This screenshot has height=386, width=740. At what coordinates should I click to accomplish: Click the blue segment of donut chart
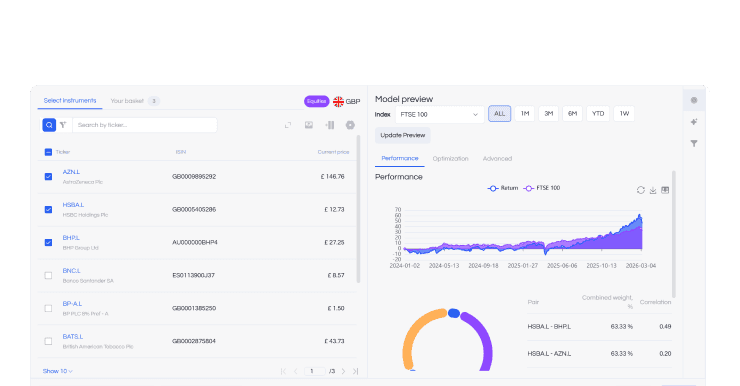(x=454, y=313)
